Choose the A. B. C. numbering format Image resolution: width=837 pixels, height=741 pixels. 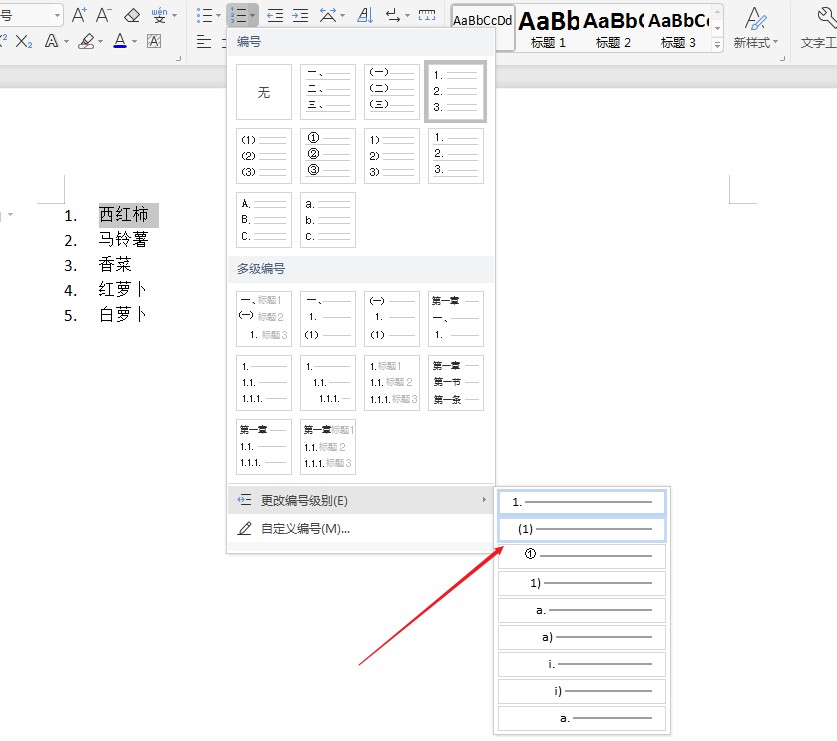(264, 220)
